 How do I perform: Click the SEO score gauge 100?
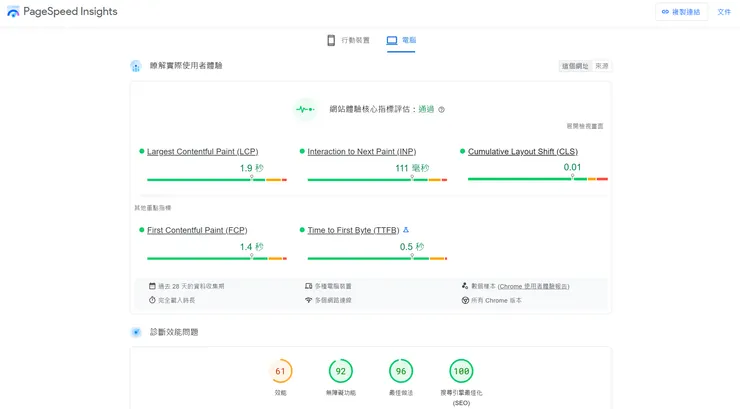tap(462, 371)
